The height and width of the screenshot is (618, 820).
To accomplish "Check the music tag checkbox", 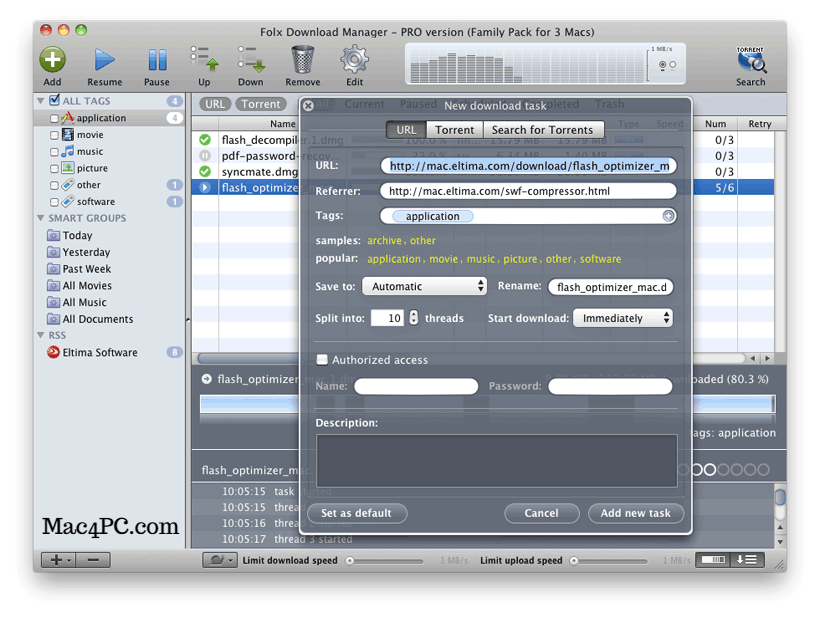I will pyautogui.click(x=54, y=152).
